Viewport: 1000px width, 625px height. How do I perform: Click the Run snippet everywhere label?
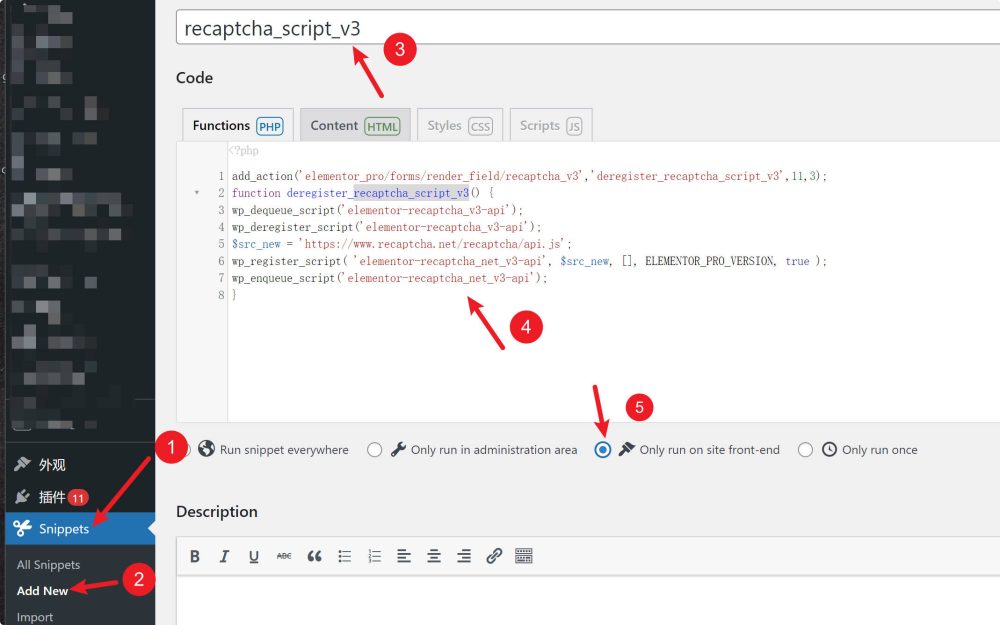point(284,450)
